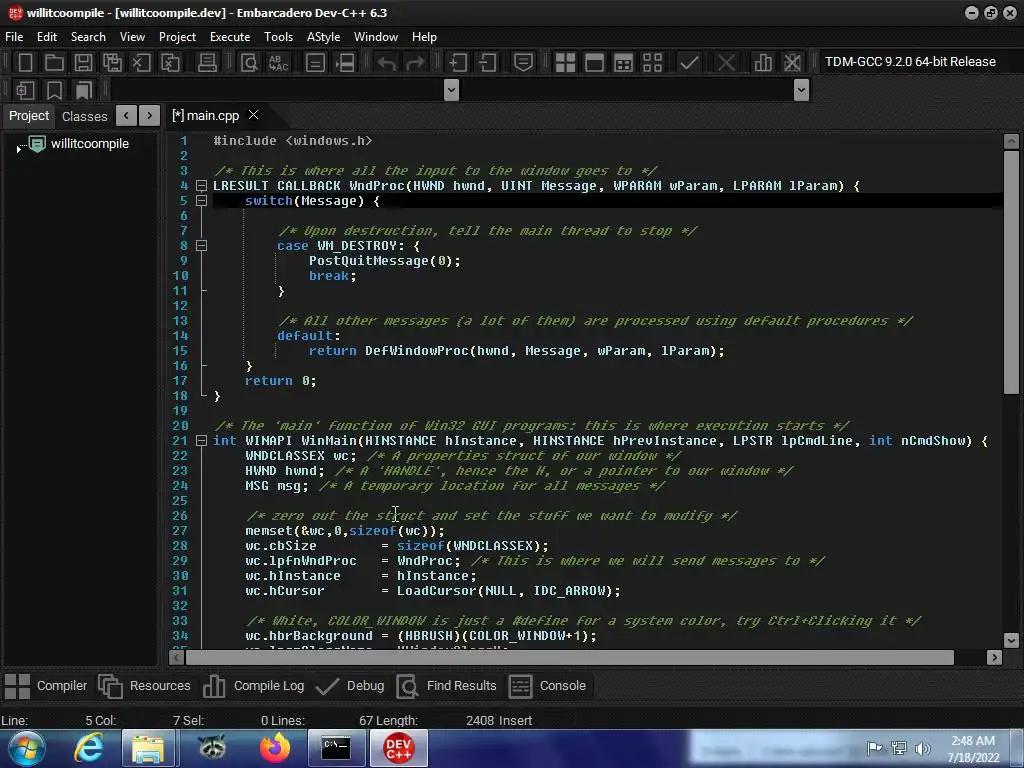Open the Compile Log bottom tab
The width and height of the screenshot is (1024, 768).
point(253,686)
